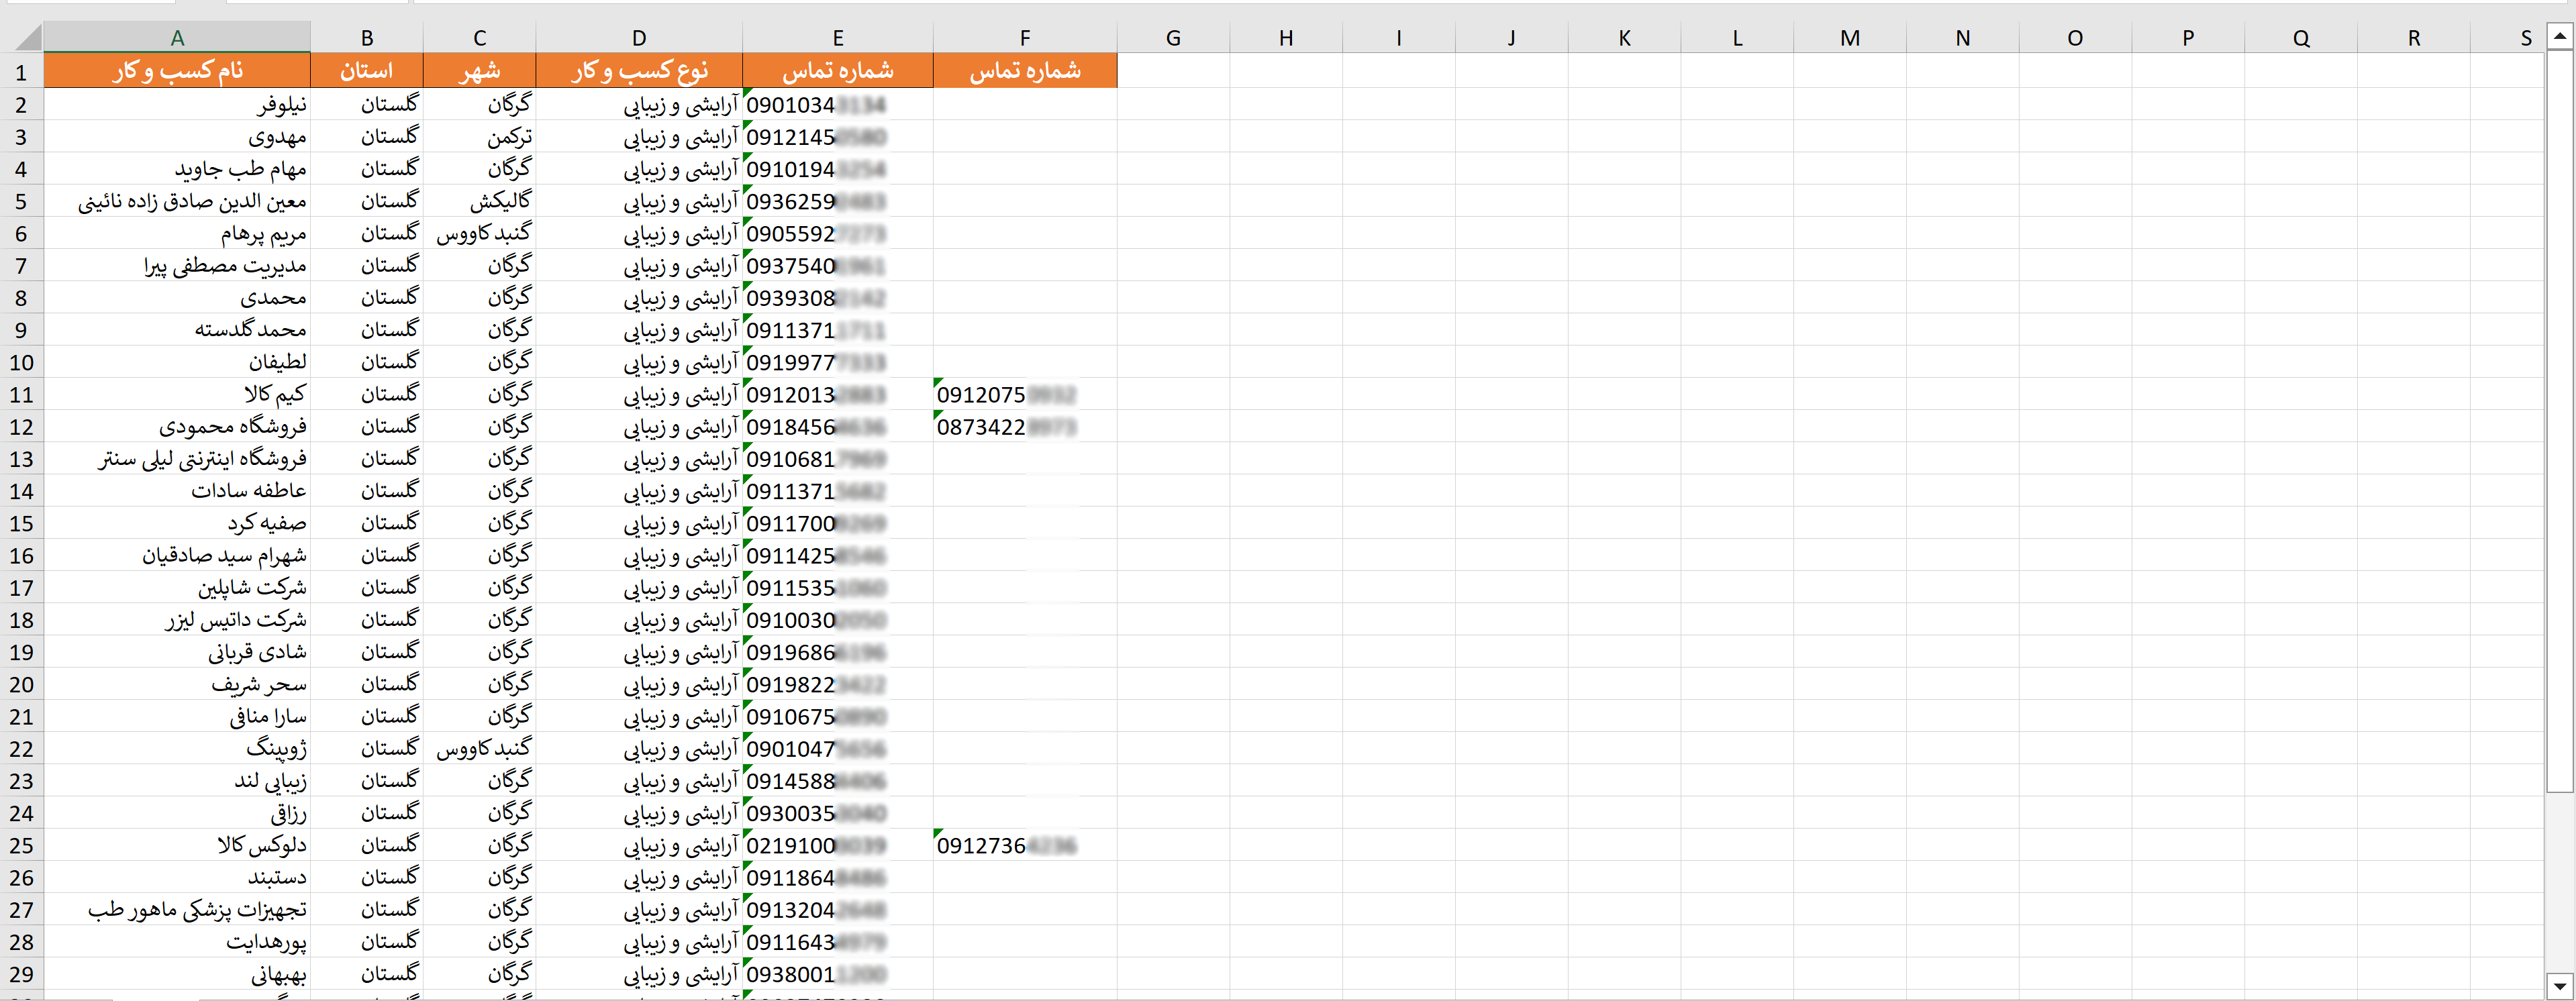Click phone cell starting 0912736 in column F
Screen dimensions: 2576x1001
[x=1025, y=845]
